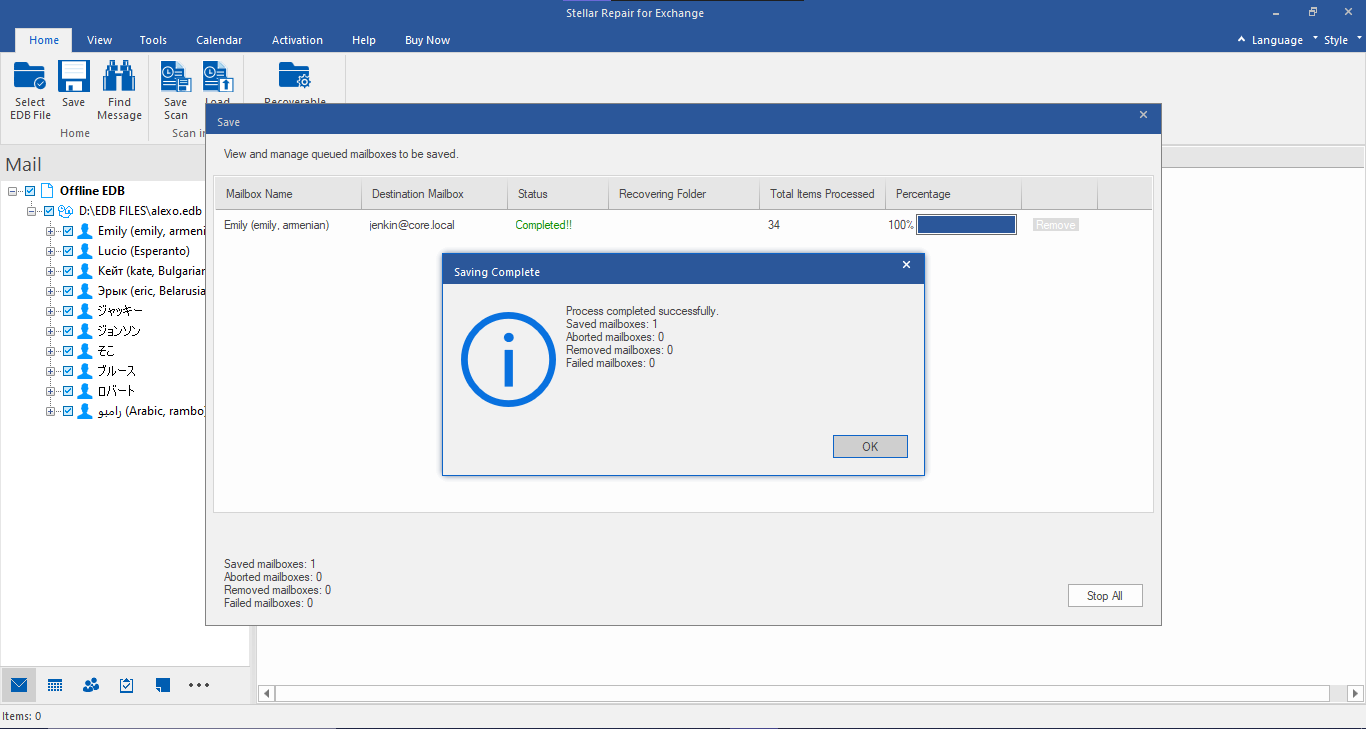
Task: Open the View ribbon tab
Action: click(x=99, y=40)
